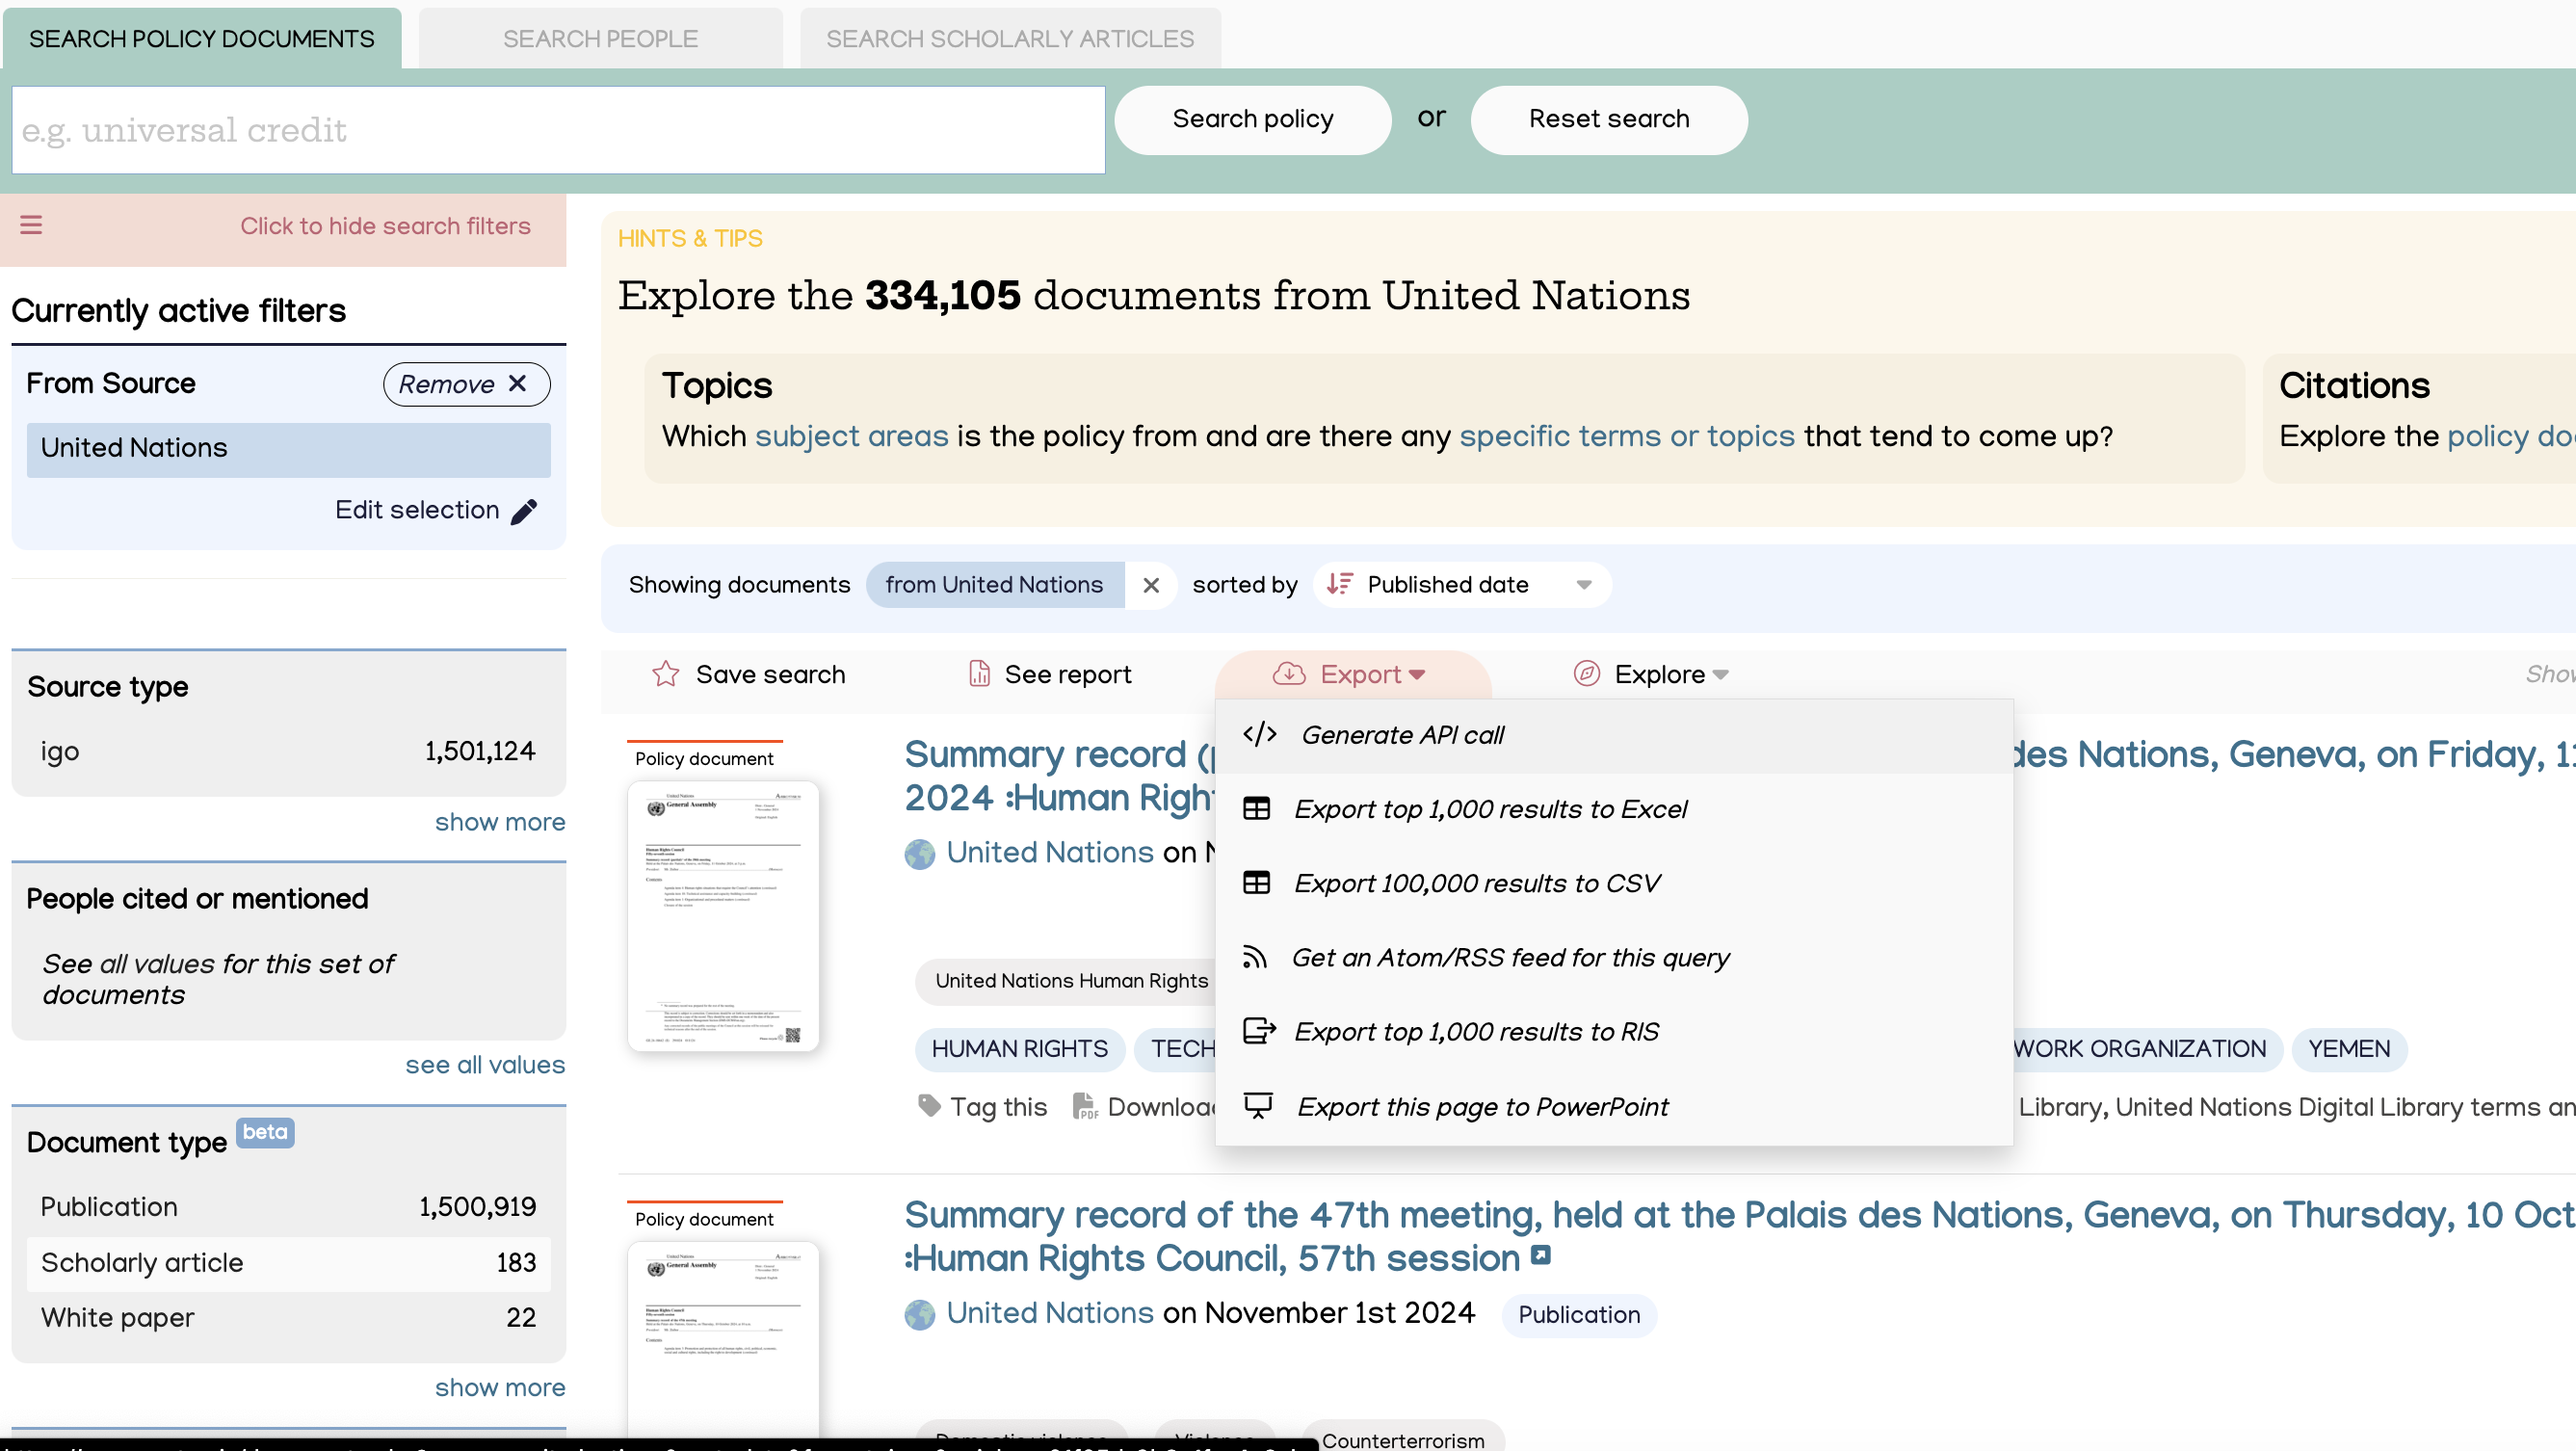This screenshot has width=2576, height=1451.
Task: Click the pencil icon beside Edit selection
Action: pos(524,511)
